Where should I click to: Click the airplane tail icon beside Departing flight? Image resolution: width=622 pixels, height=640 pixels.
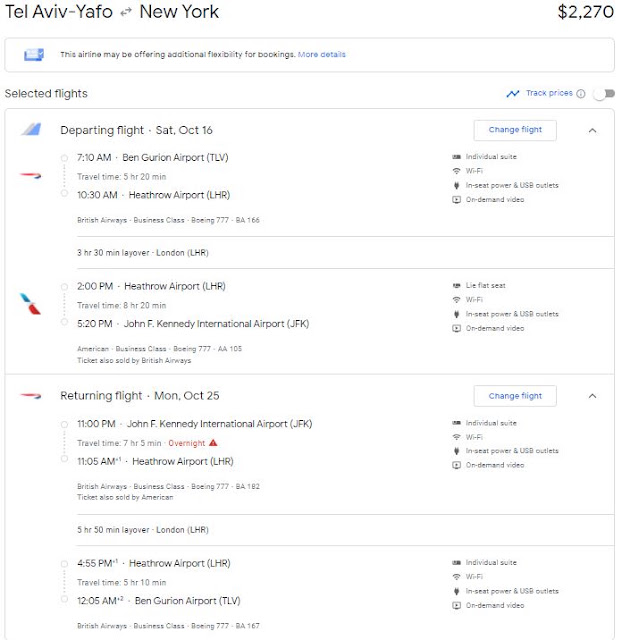click(32, 129)
